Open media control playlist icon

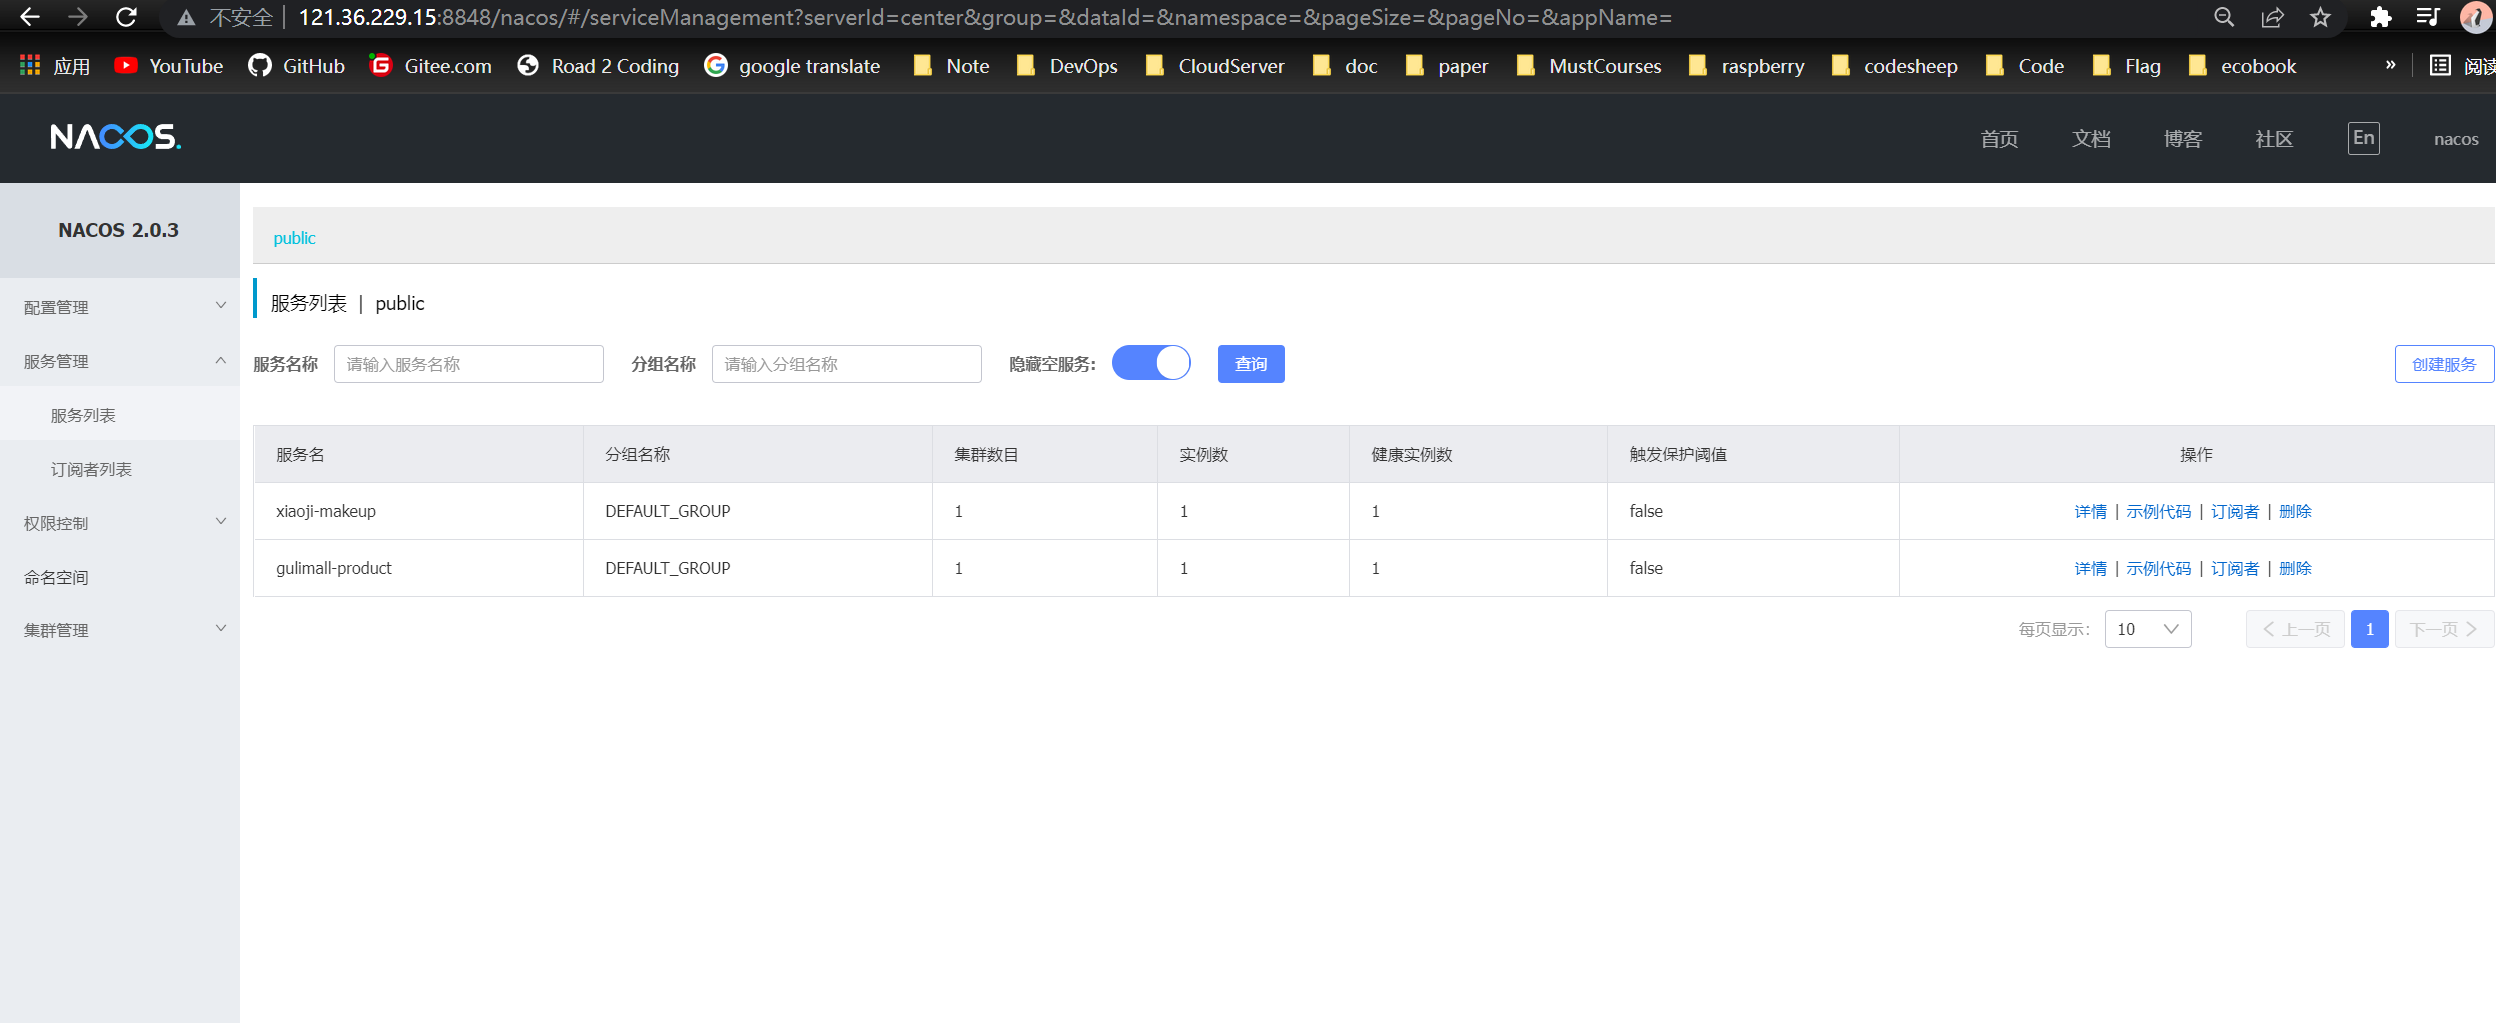pyautogui.click(x=2428, y=17)
